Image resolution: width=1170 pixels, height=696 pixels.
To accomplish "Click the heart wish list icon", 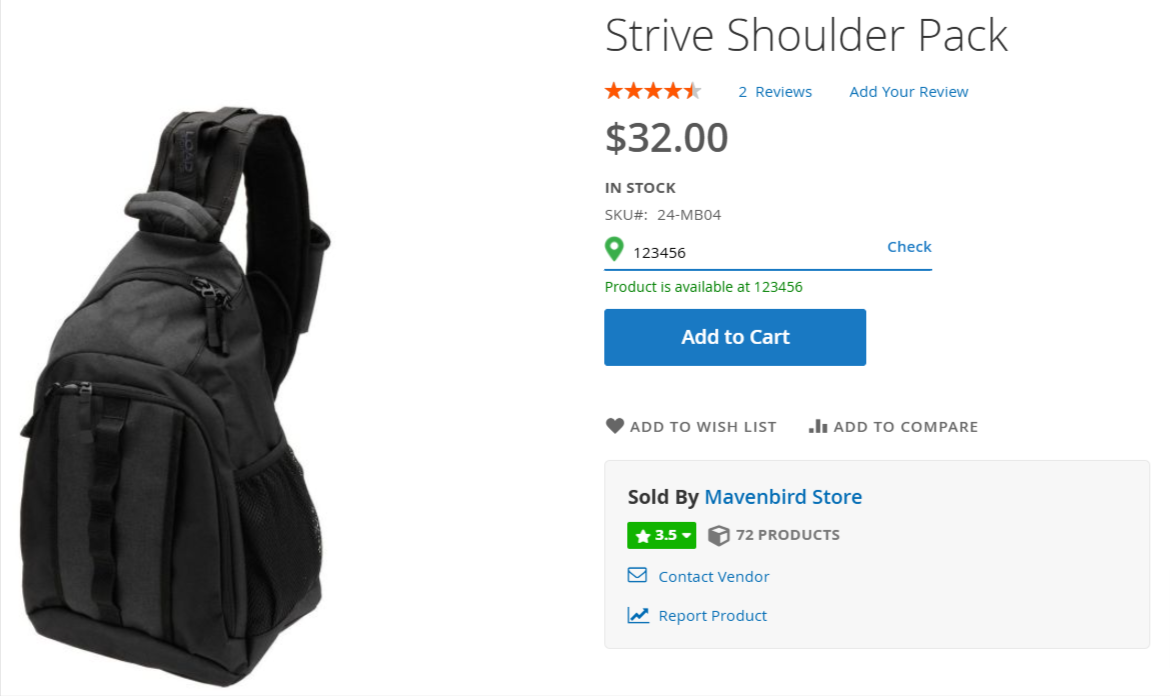I will pyautogui.click(x=615, y=426).
